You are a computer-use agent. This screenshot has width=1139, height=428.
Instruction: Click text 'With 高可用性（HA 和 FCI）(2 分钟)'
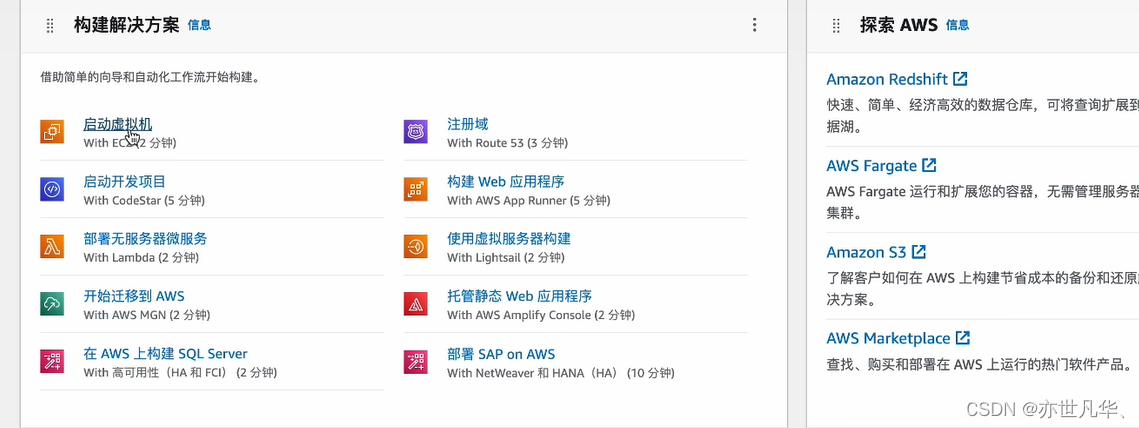(180, 373)
